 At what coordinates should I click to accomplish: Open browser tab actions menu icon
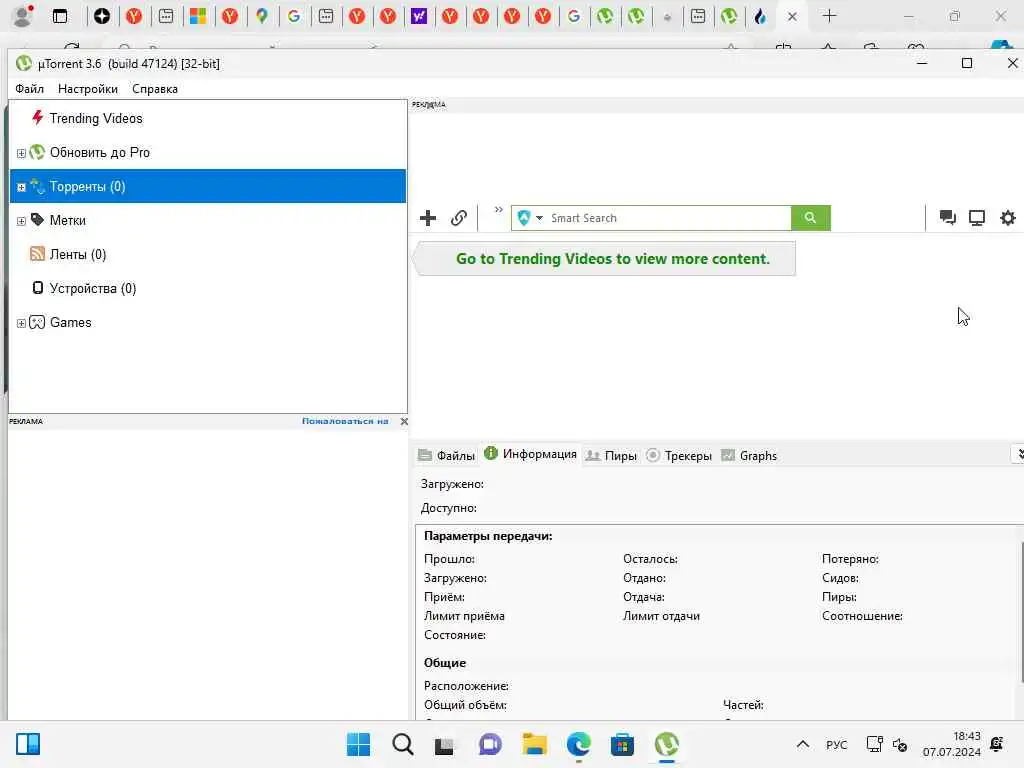click(59, 16)
